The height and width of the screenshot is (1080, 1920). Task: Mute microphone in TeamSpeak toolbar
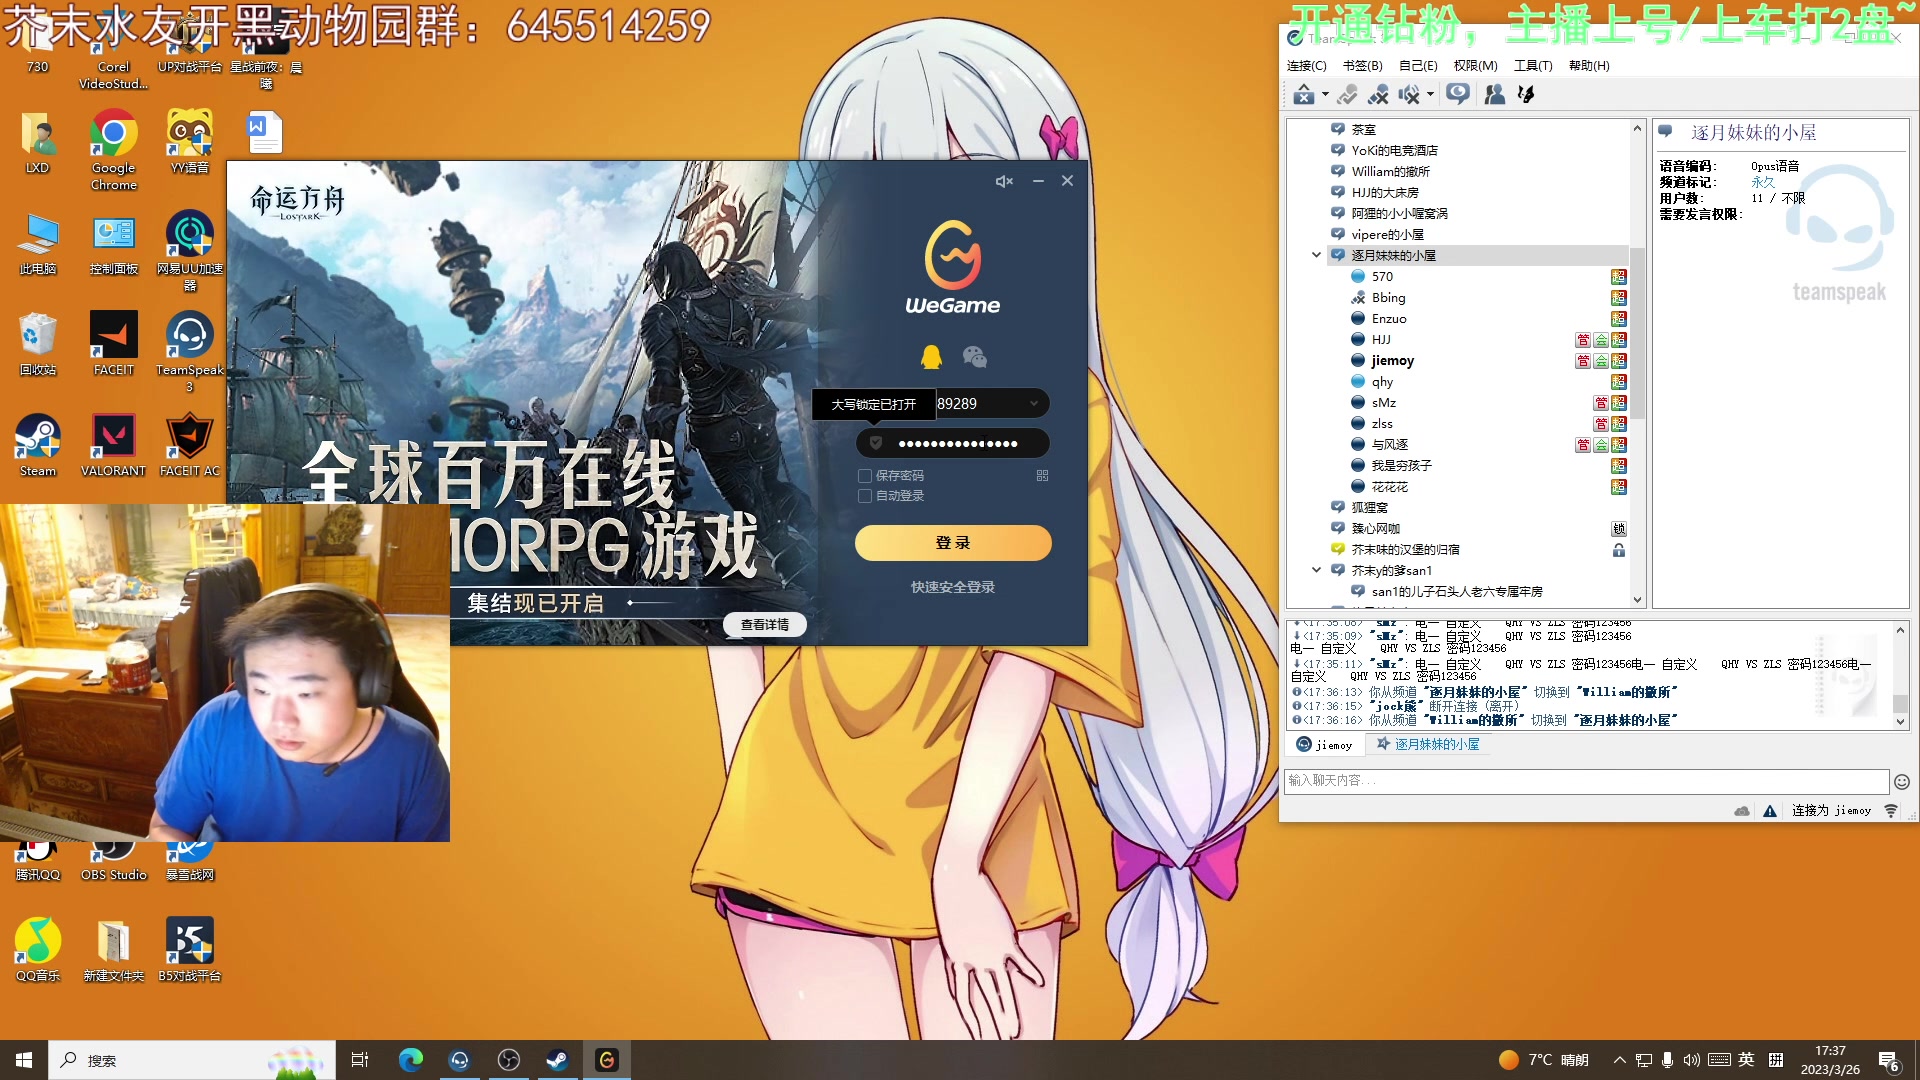[1378, 94]
